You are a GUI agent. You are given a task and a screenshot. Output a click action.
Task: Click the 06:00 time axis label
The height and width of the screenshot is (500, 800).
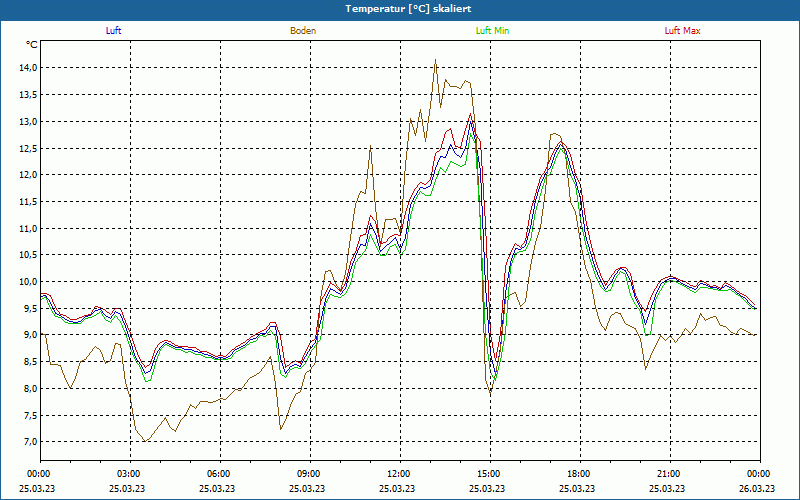[x=220, y=474]
